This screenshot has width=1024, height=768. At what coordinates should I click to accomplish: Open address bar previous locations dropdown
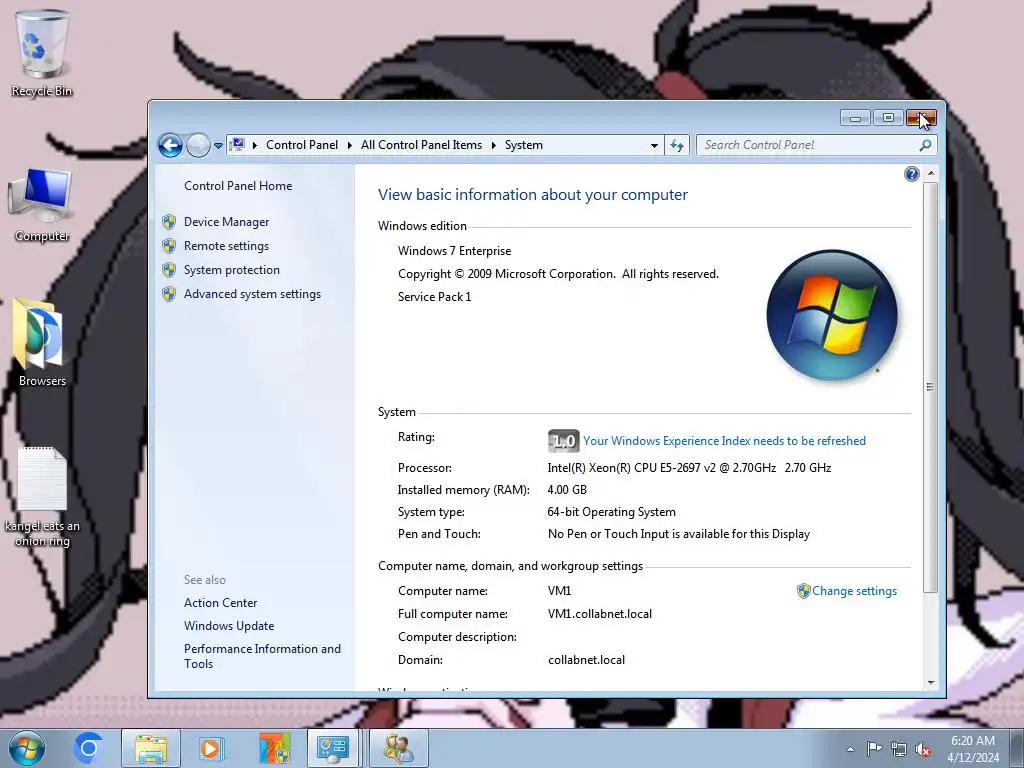pos(654,146)
